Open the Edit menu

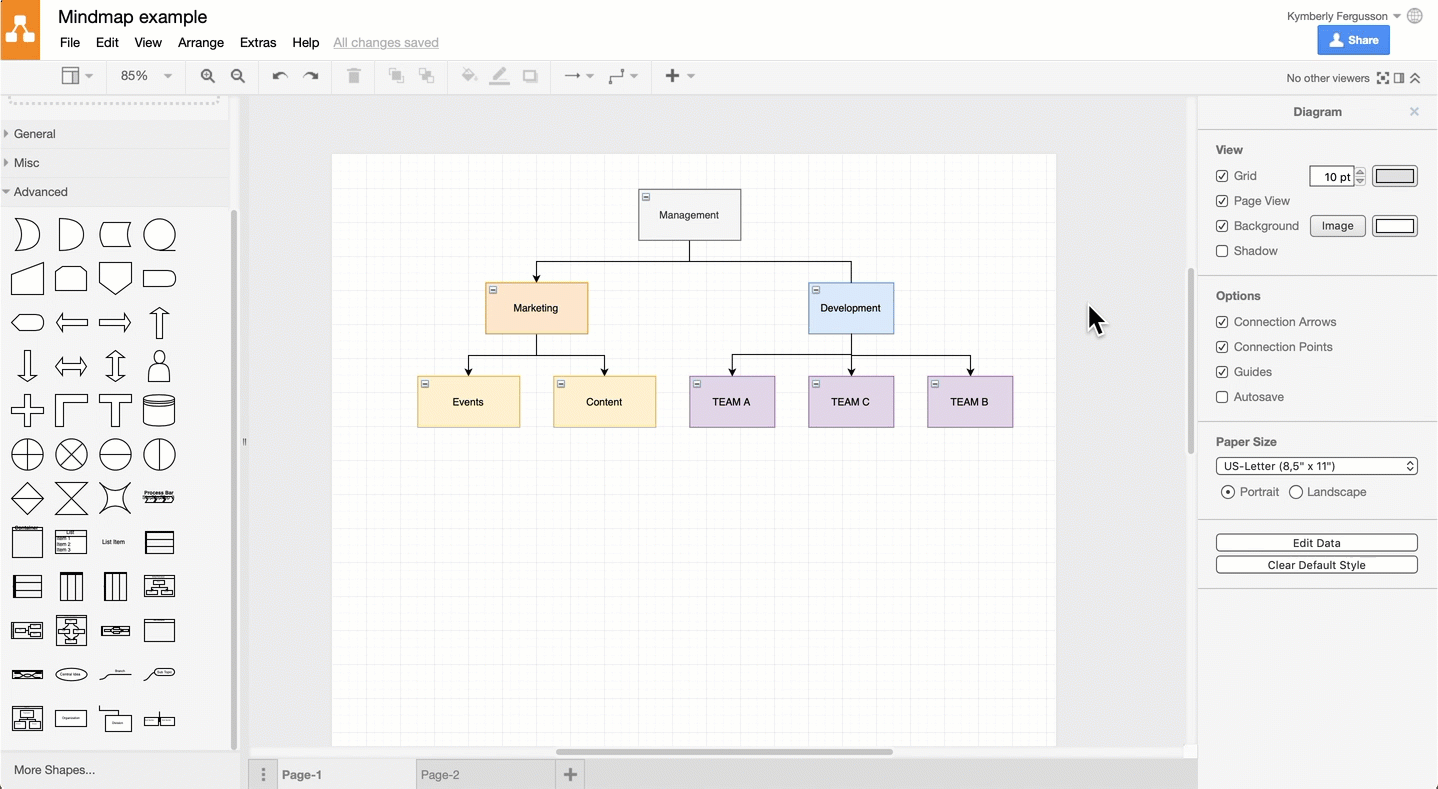[107, 43]
